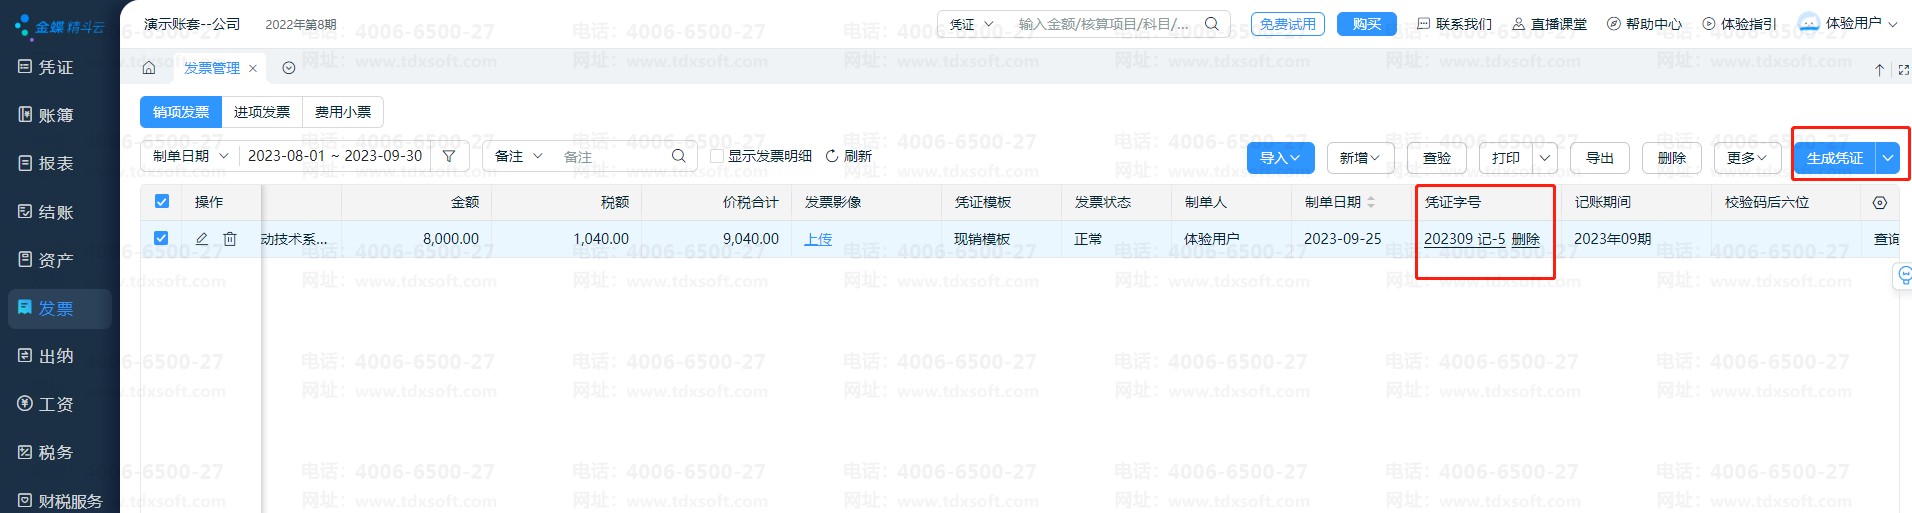Click the trash delete icon in row
Image resolution: width=1912 pixels, height=513 pixels.
pos(230,239)
